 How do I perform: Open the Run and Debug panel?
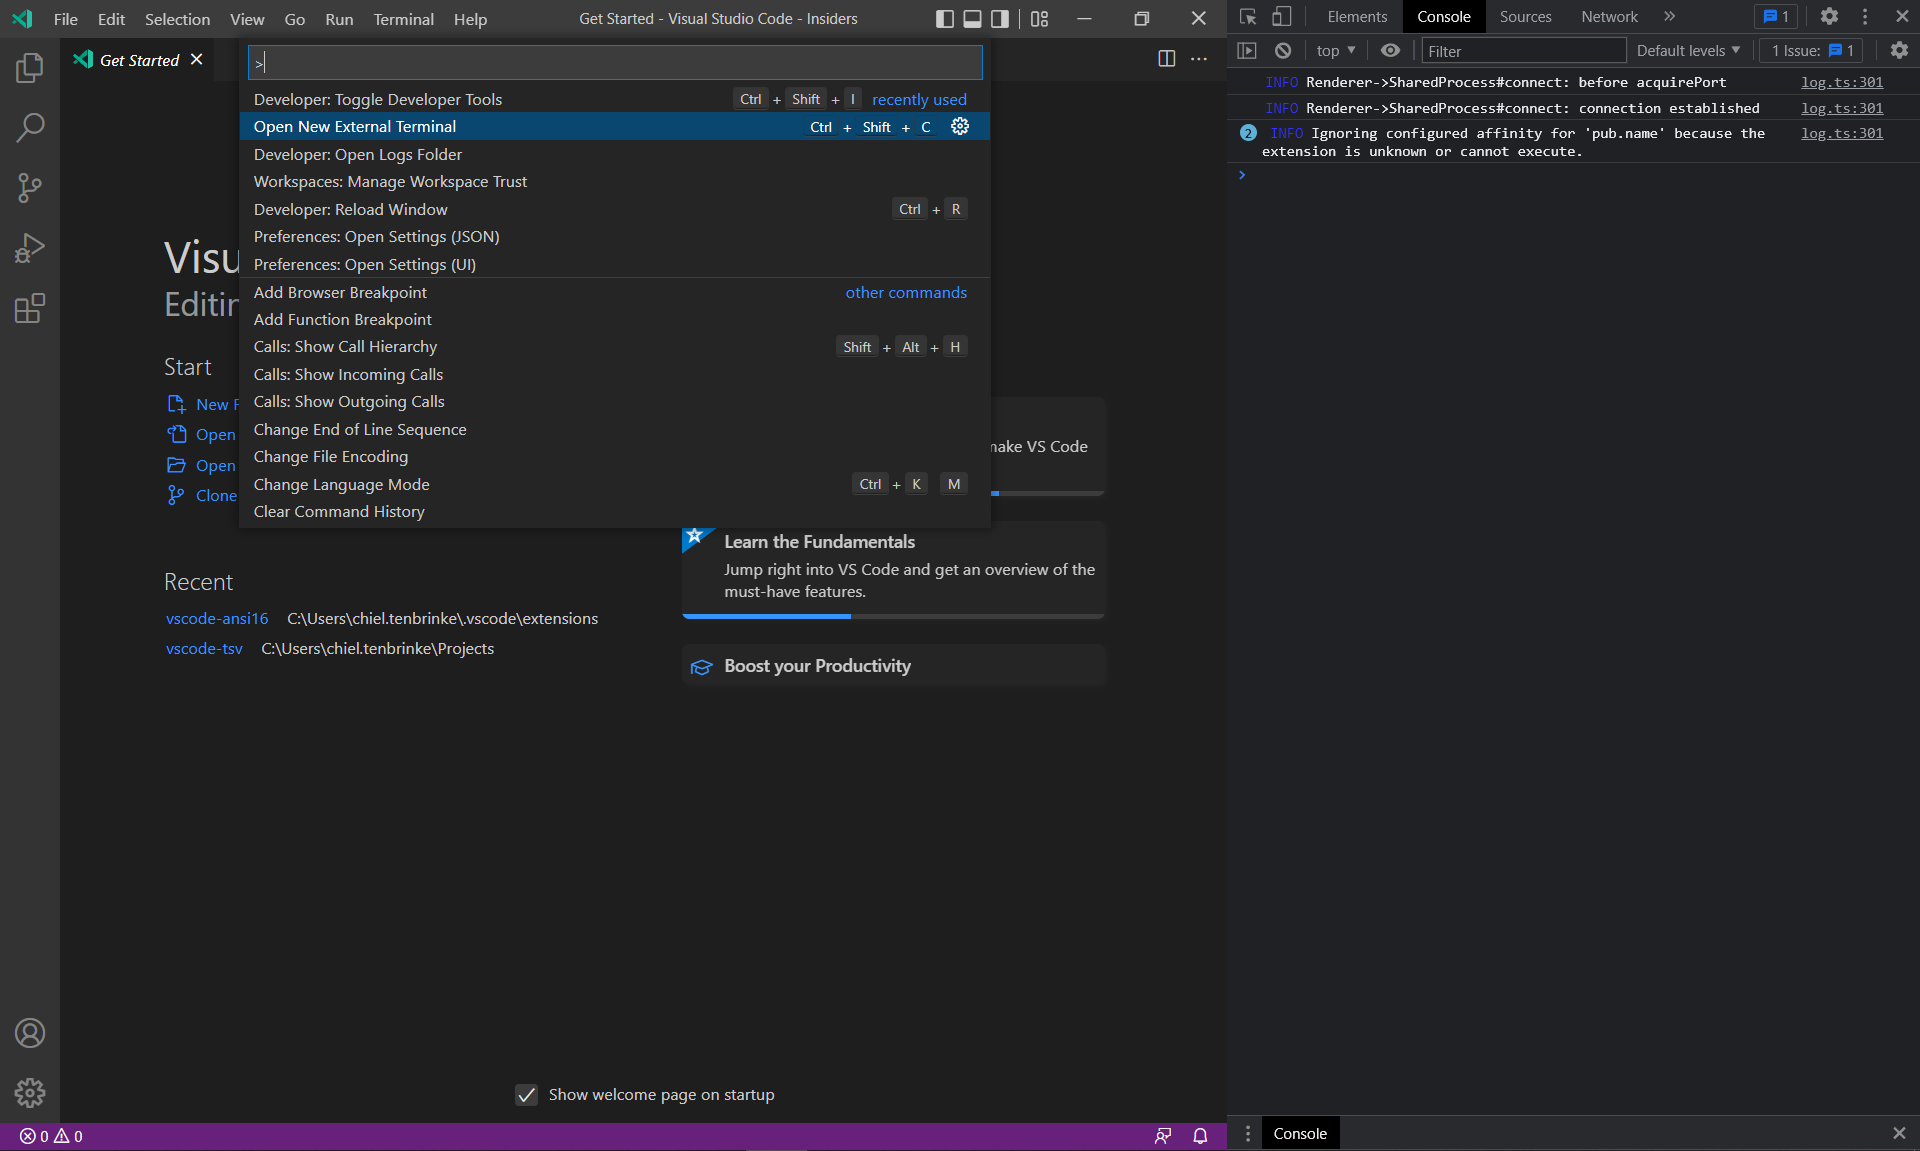click(x=30, y=248)
